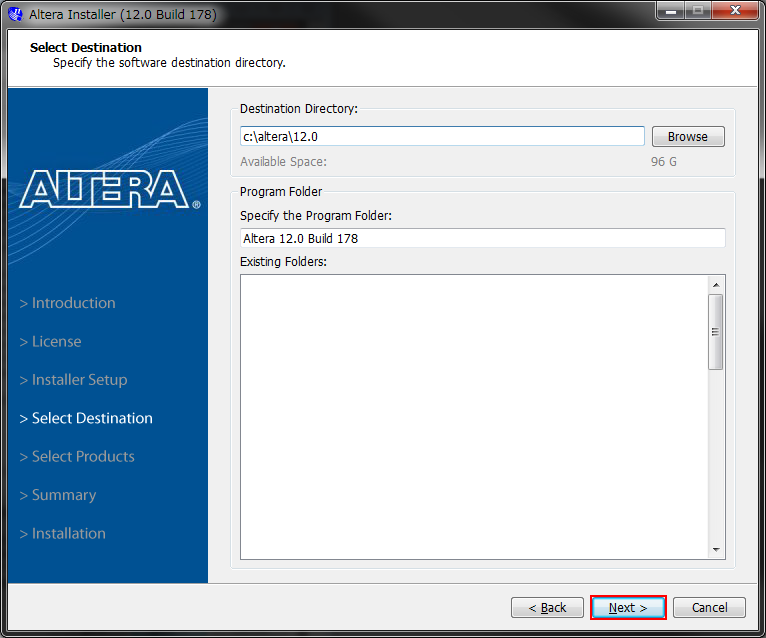
Task: Click the Destination Directory label
Action: 298,108
